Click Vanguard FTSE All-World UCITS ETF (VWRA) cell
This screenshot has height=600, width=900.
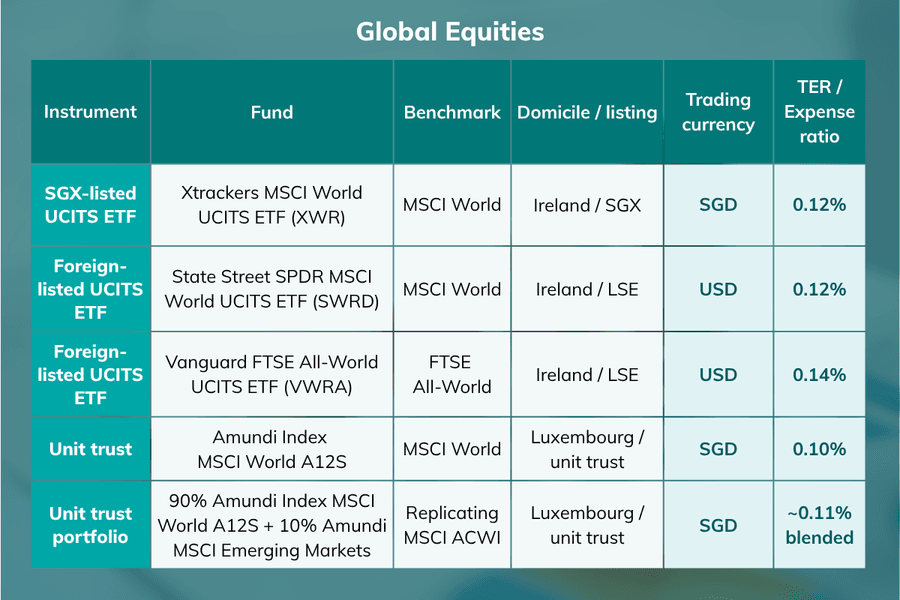click(272, 374)
